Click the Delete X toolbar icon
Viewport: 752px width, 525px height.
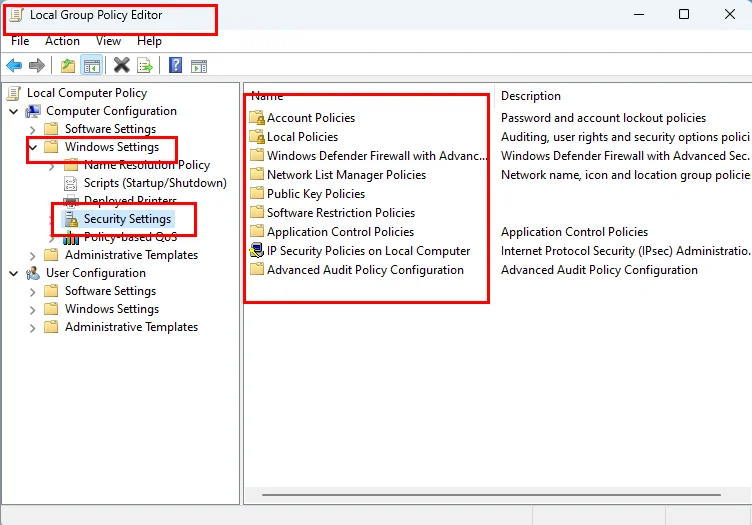(x=121, y=65)
